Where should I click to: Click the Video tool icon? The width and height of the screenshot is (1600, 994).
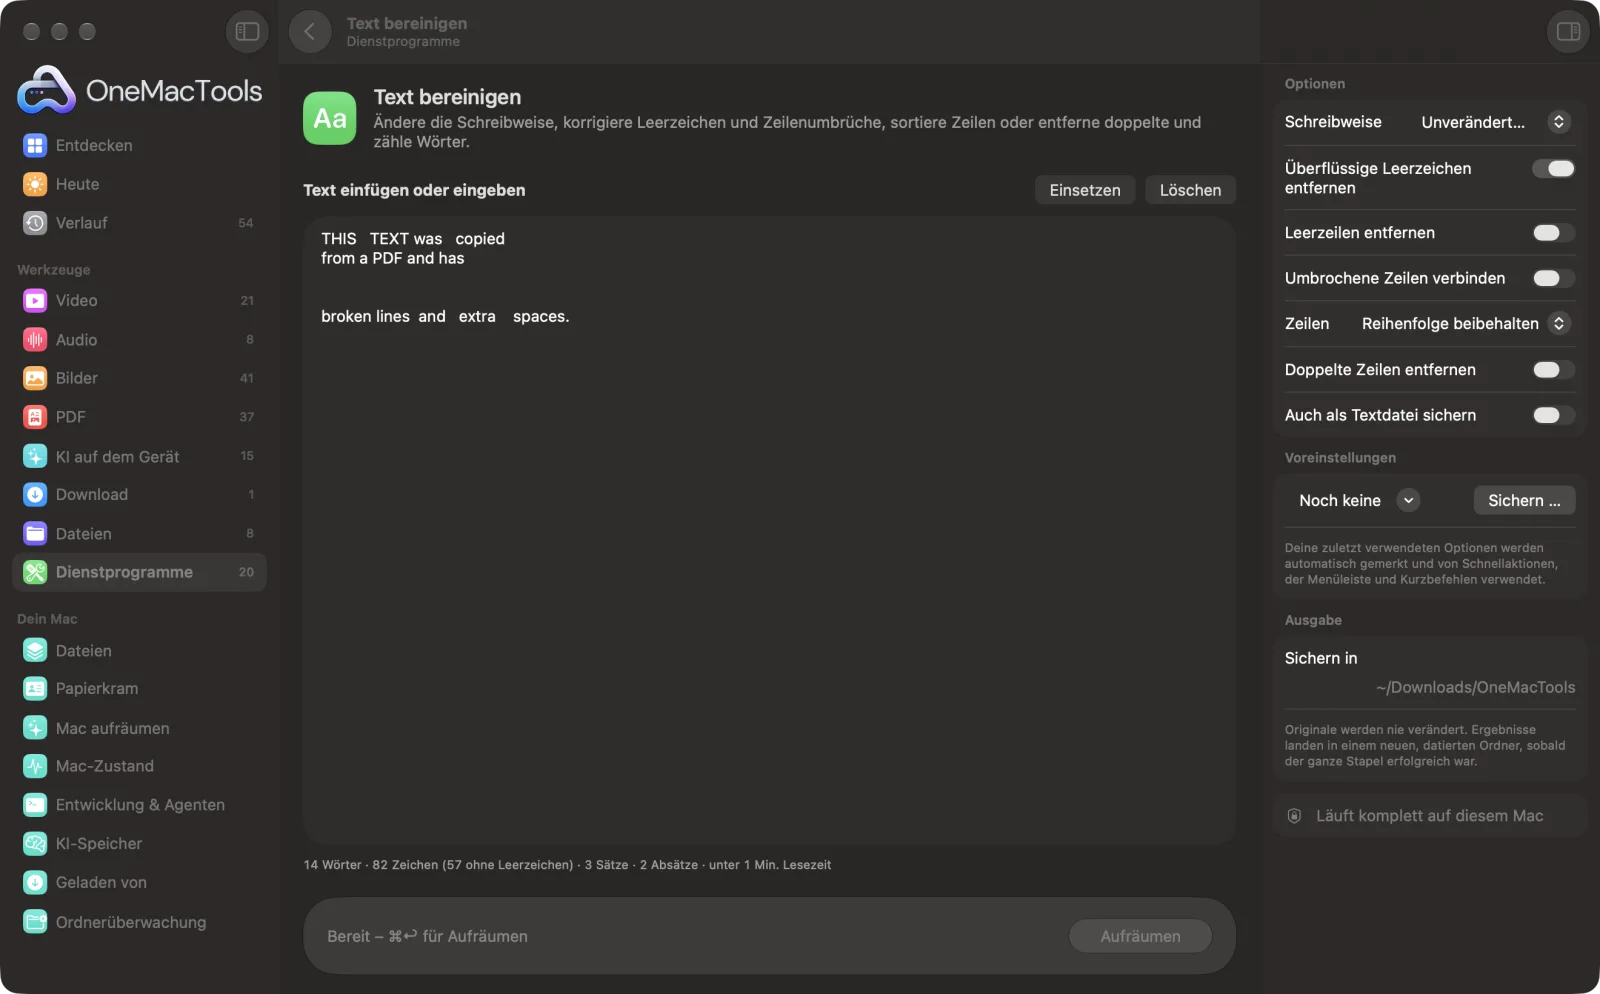[35, 301]
